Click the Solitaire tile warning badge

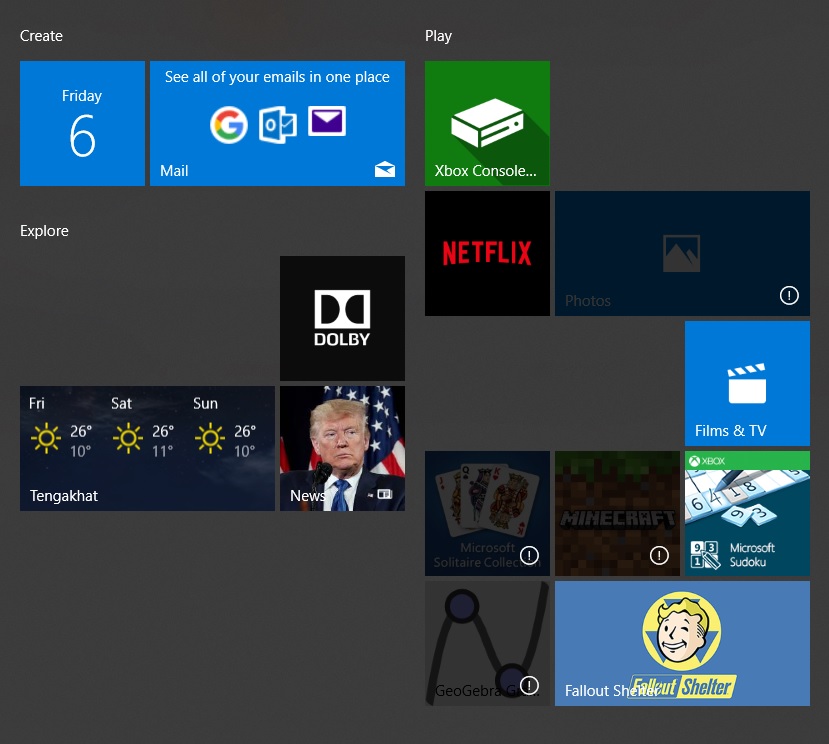(x=529, y=555)
